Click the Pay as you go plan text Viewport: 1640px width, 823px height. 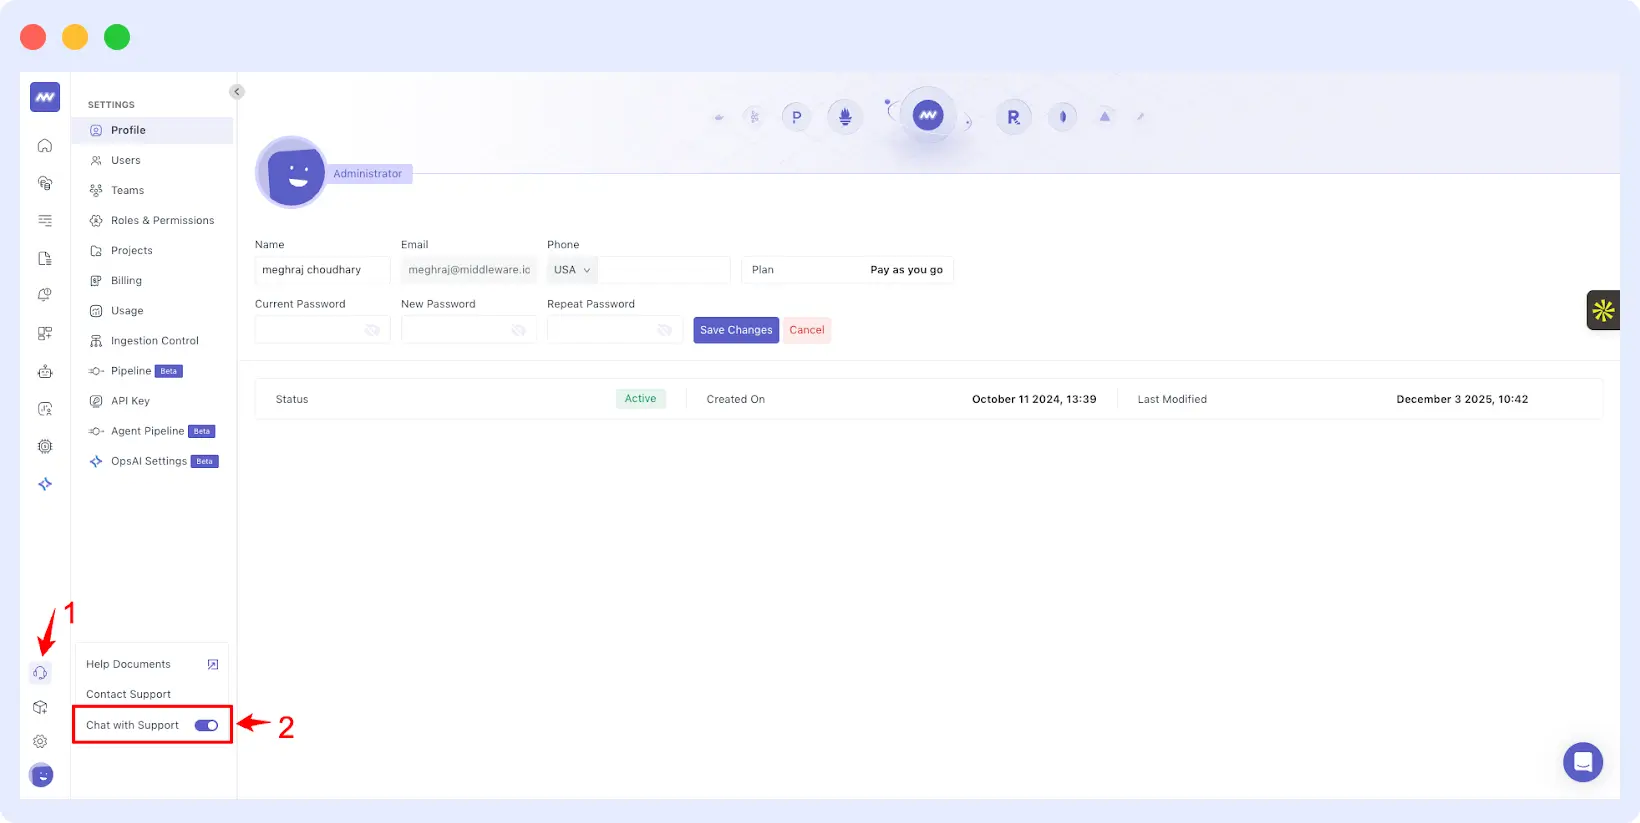906,270
